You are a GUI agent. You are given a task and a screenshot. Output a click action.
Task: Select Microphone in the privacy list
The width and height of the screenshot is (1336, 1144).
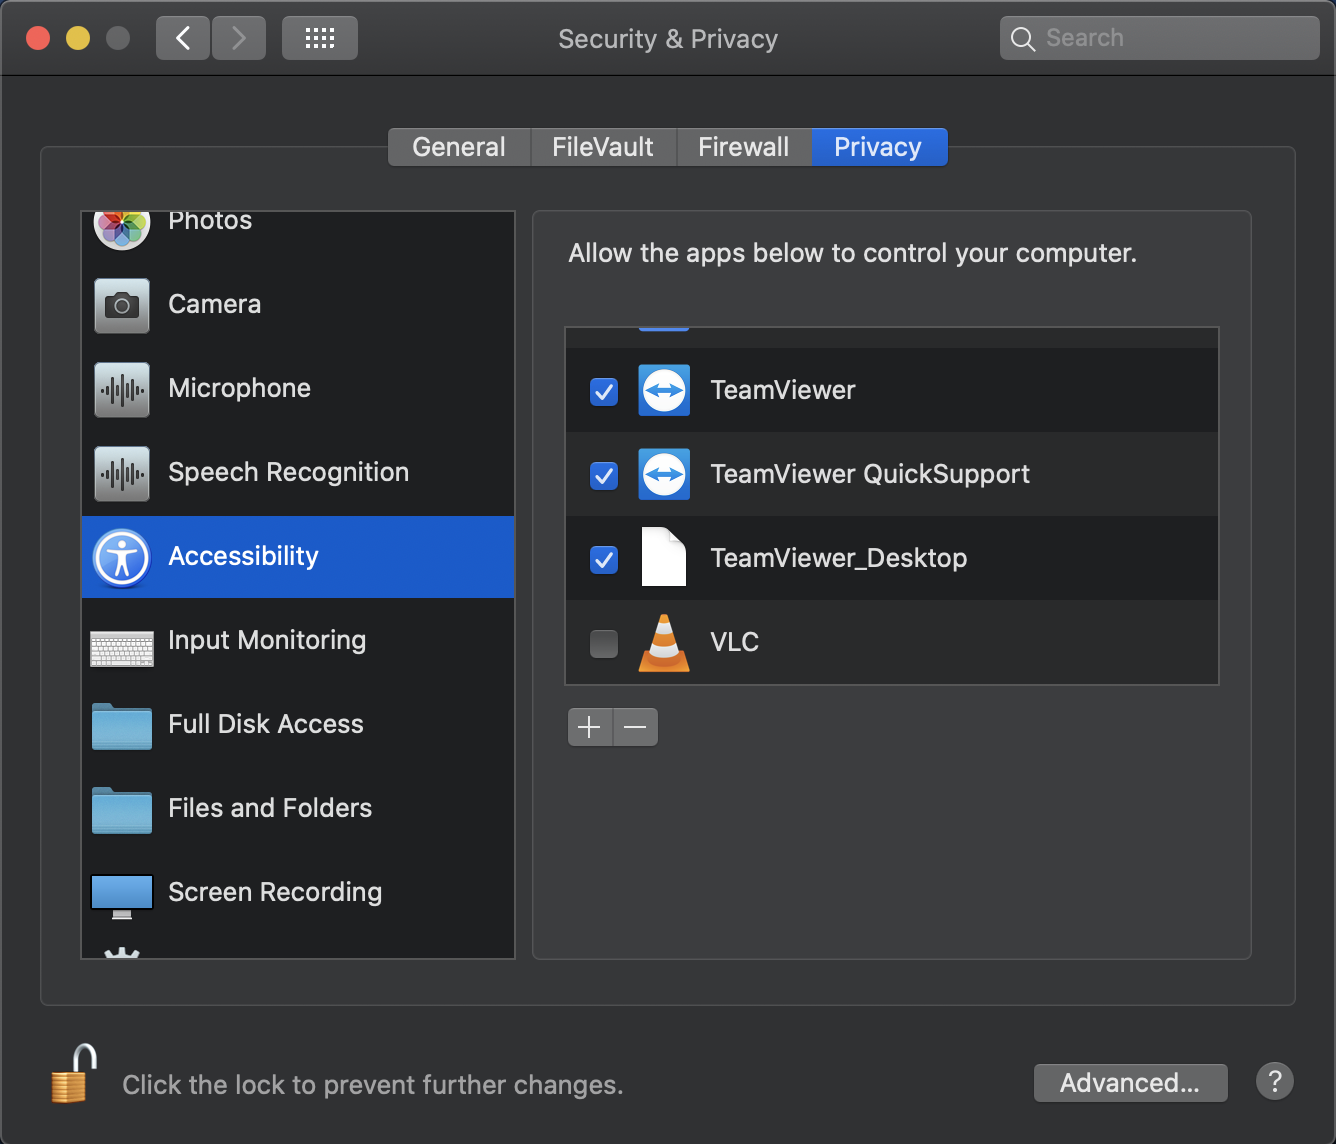[298, 389]
